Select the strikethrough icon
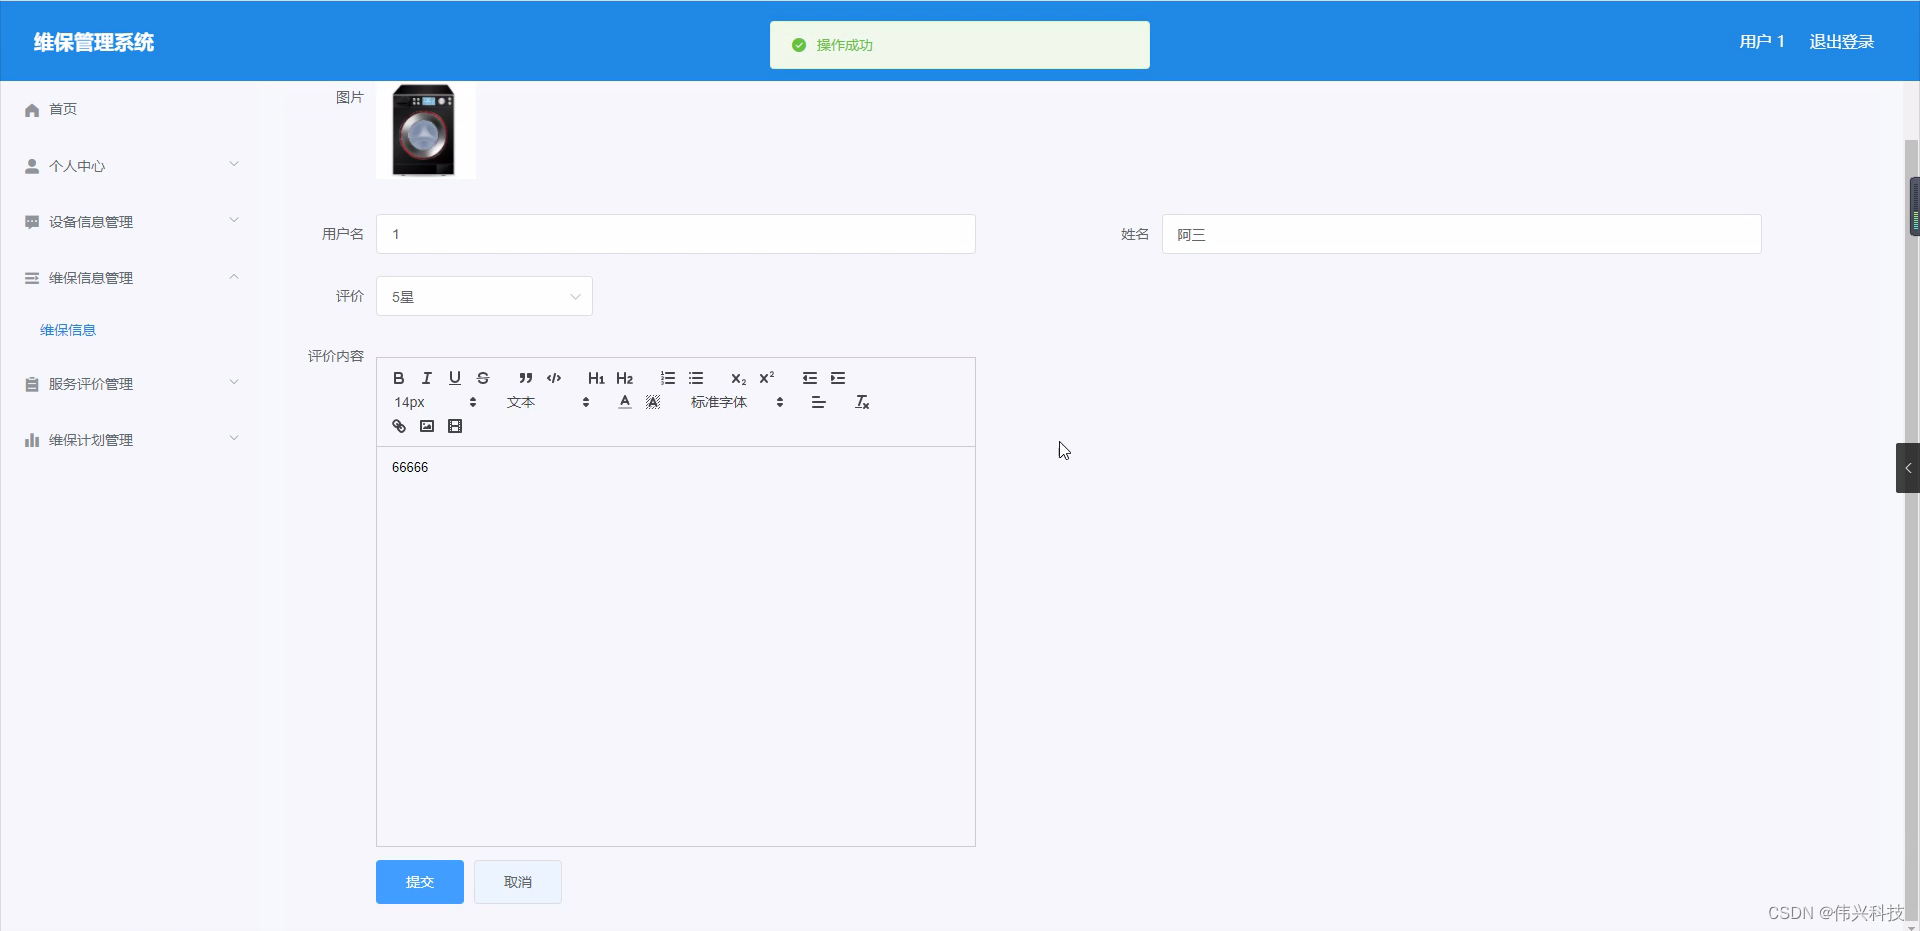This screenshot has height=931, width=1920. click(x=484, y=378)
